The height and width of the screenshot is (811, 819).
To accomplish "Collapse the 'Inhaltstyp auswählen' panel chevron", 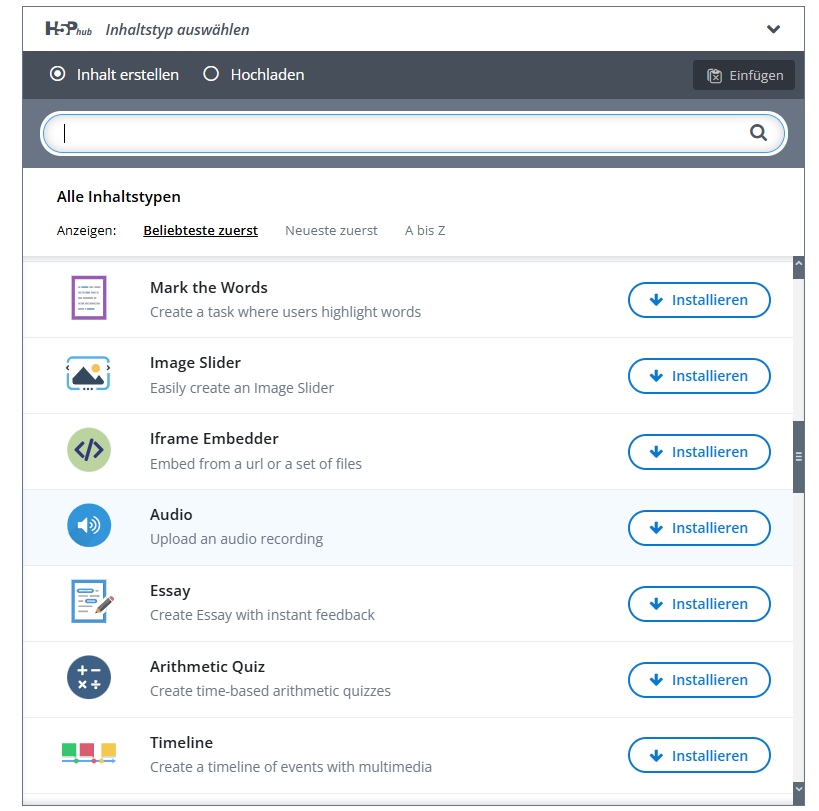I will tap(773, 29).
